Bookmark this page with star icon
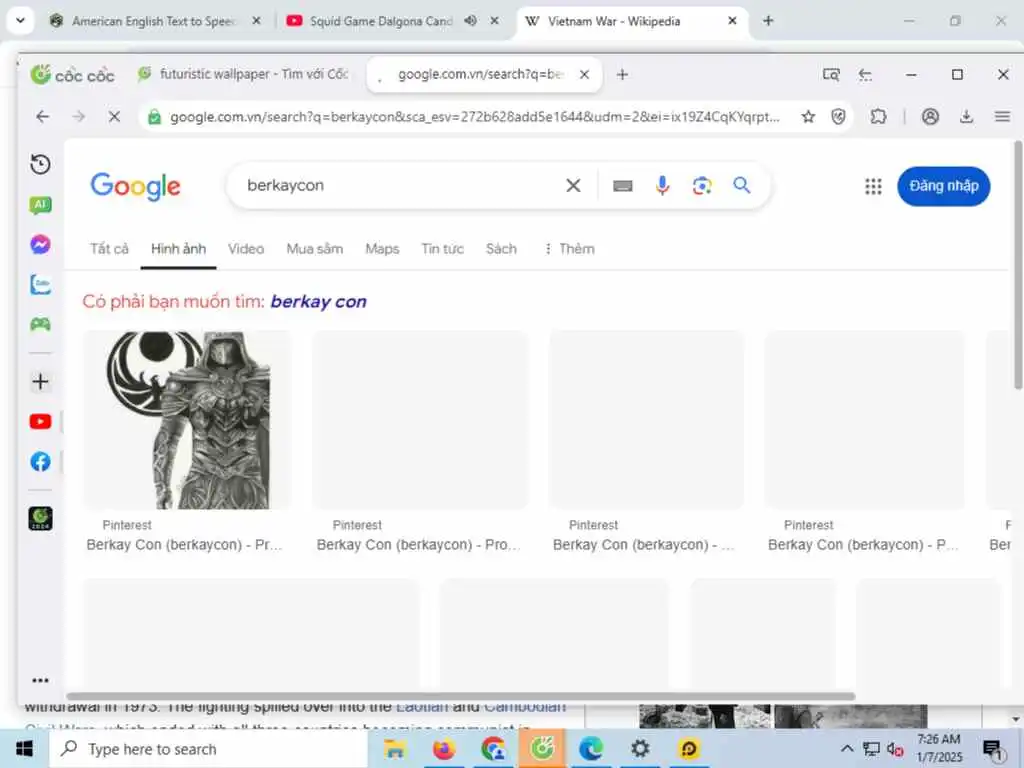Viewport: 1024px width, 768px height. click(808, 117)
